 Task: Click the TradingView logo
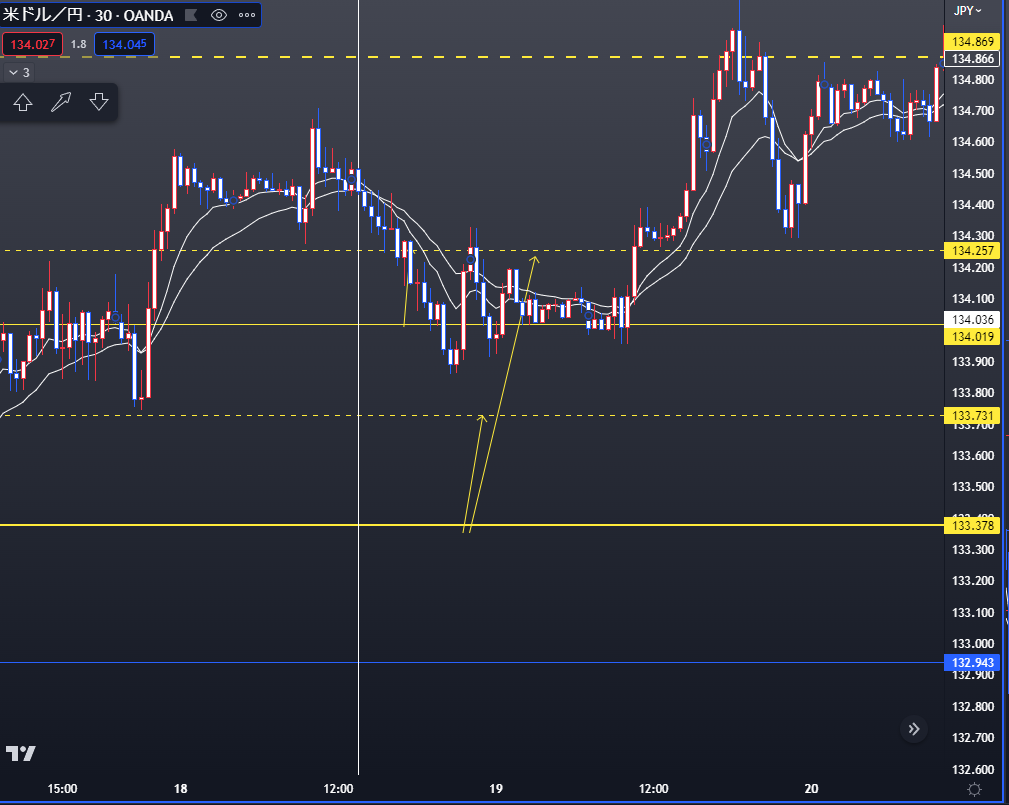coord(20,753)
